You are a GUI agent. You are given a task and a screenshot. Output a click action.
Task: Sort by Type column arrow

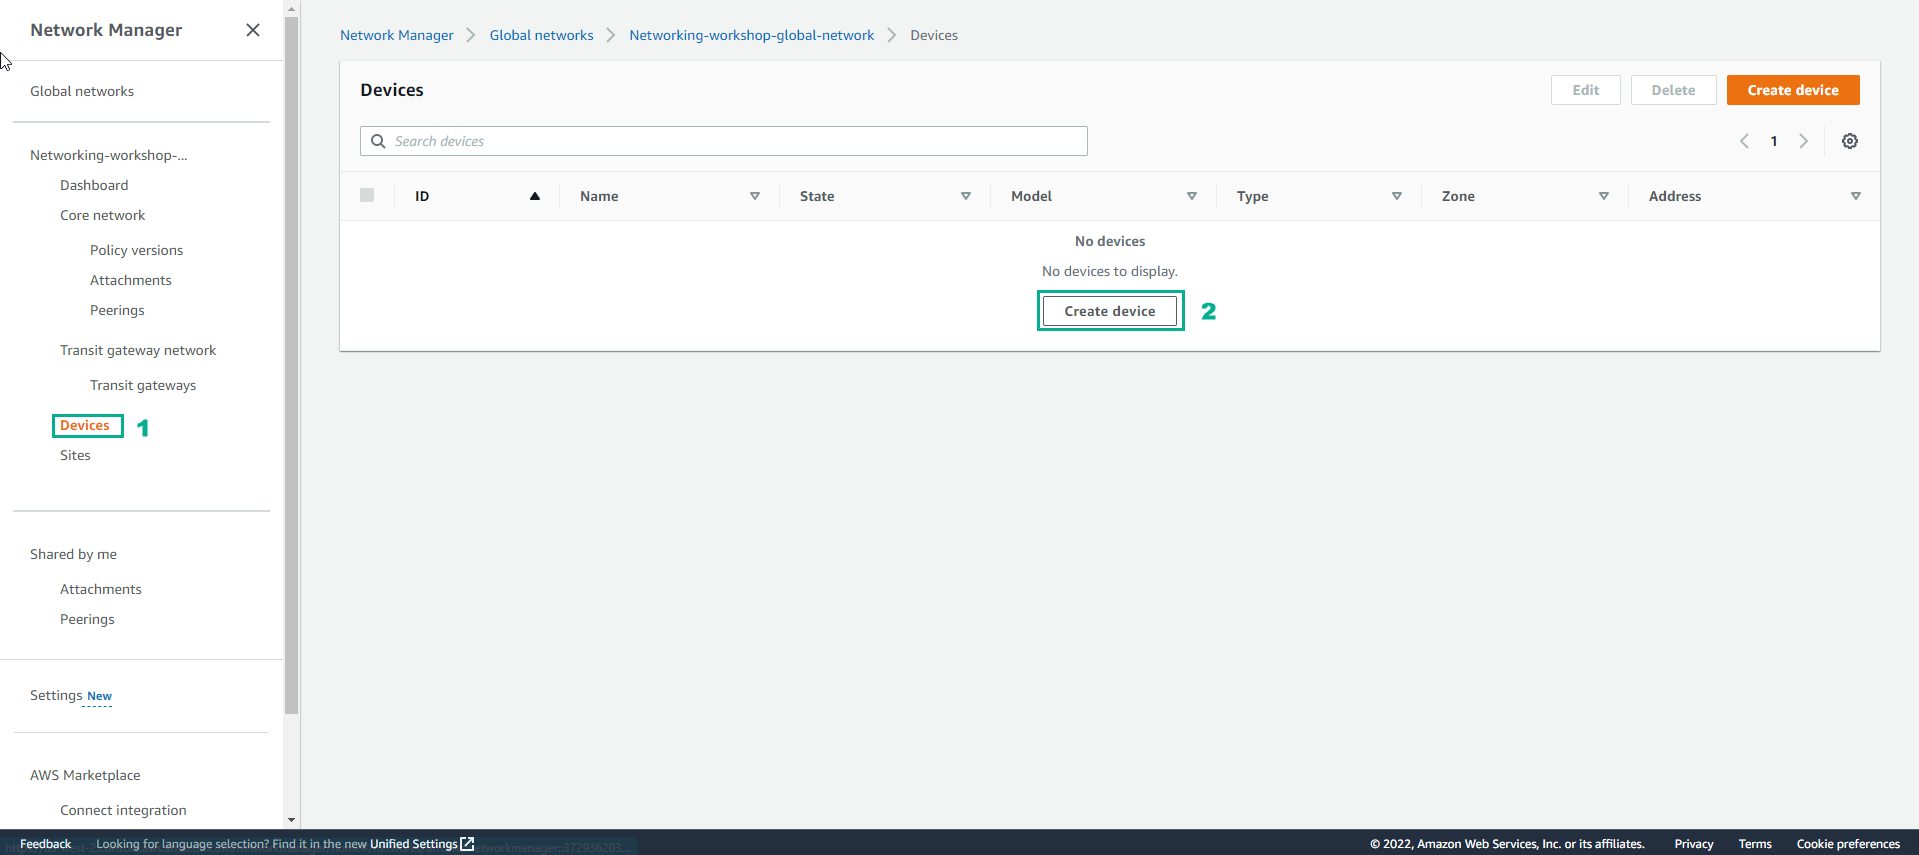(1397, 196)
